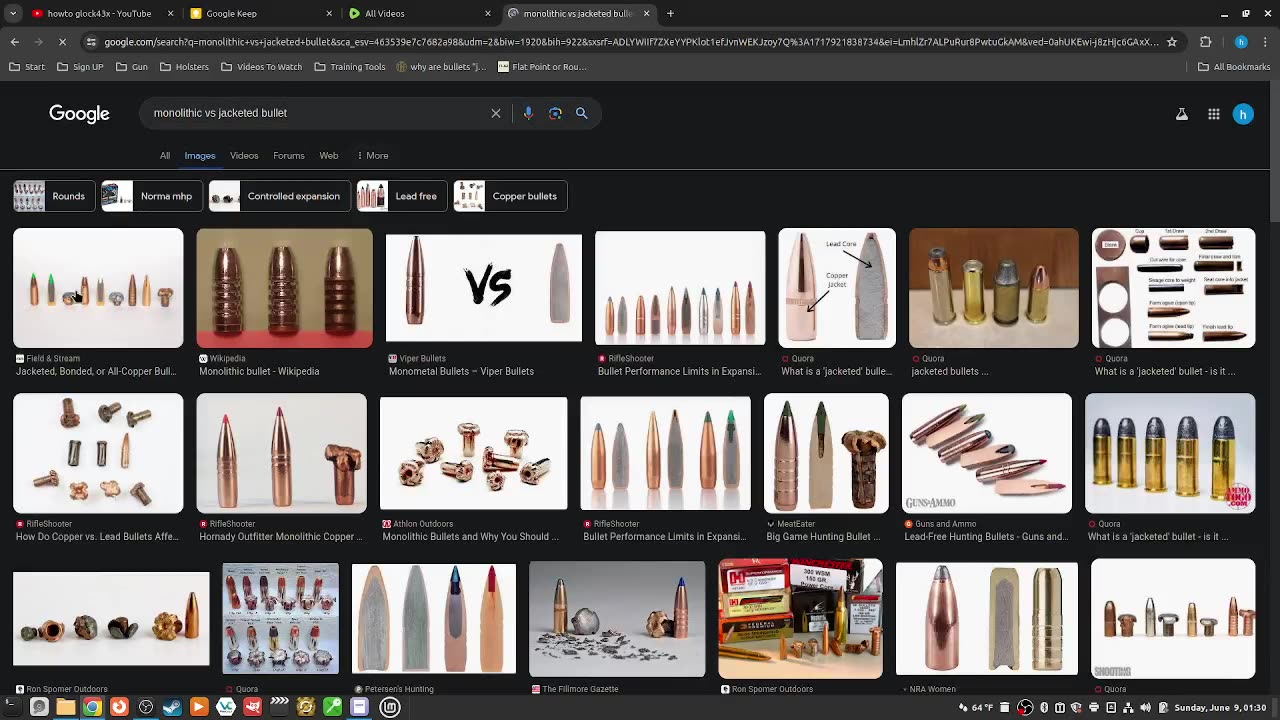The width and height of the screenshot is (1280, 720).
Task: Click the Rounds suggestion chip
Action: 54,196
